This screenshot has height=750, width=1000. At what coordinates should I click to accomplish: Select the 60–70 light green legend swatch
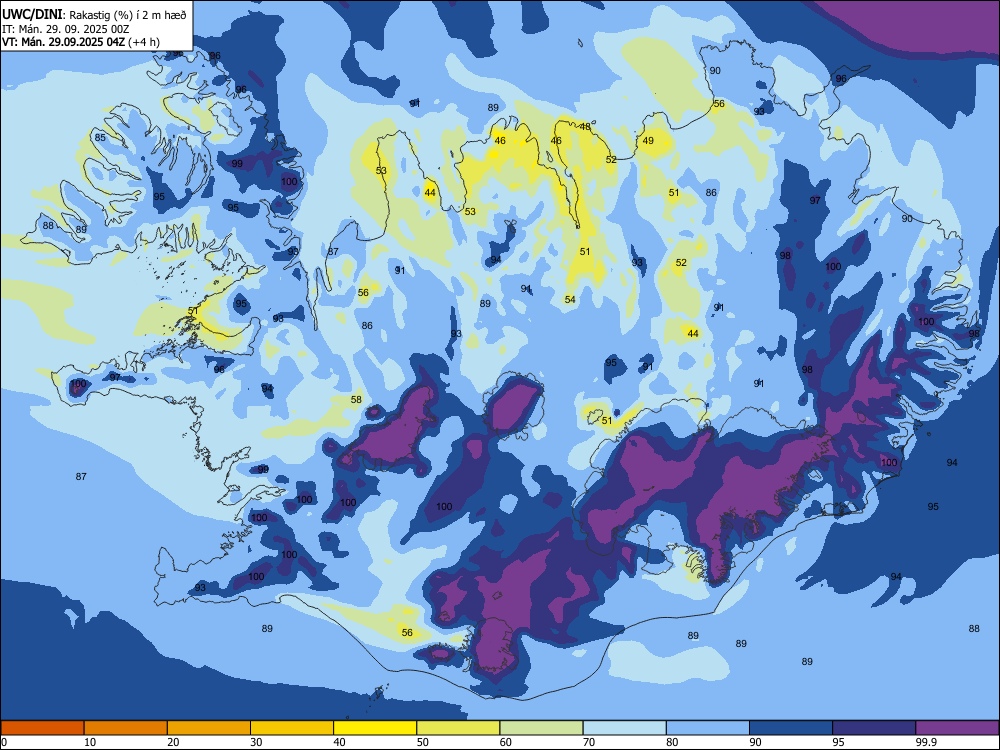(x=541, y=728)
